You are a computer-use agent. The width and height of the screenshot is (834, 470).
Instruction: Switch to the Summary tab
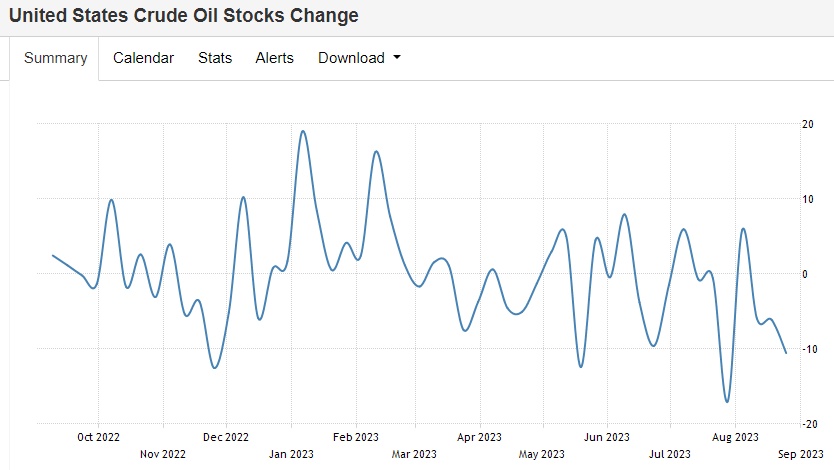coord(56,58)
